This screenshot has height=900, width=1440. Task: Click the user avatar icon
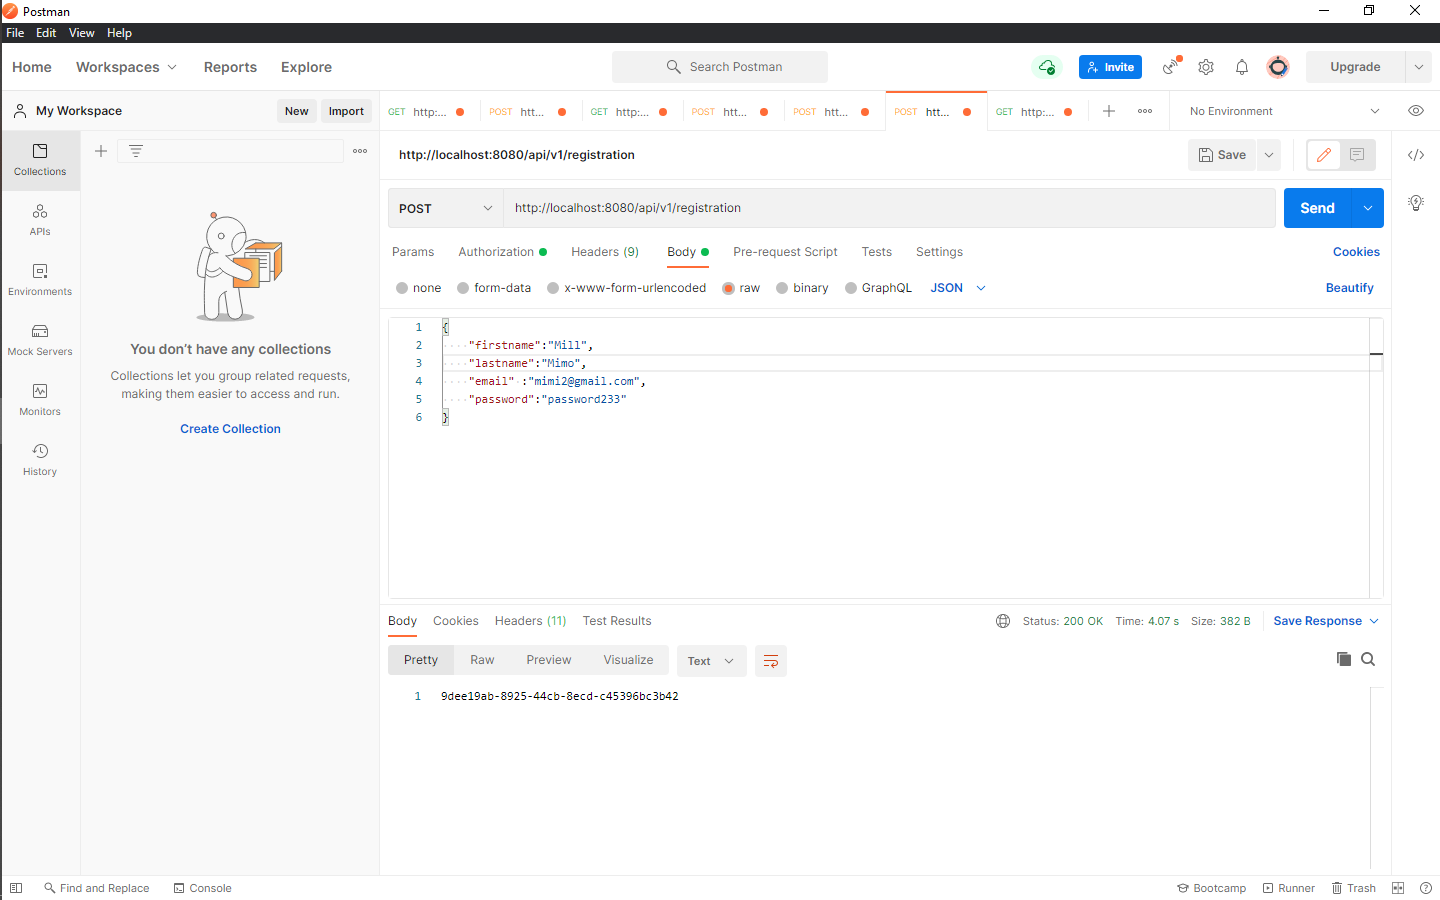(1278, 67)
